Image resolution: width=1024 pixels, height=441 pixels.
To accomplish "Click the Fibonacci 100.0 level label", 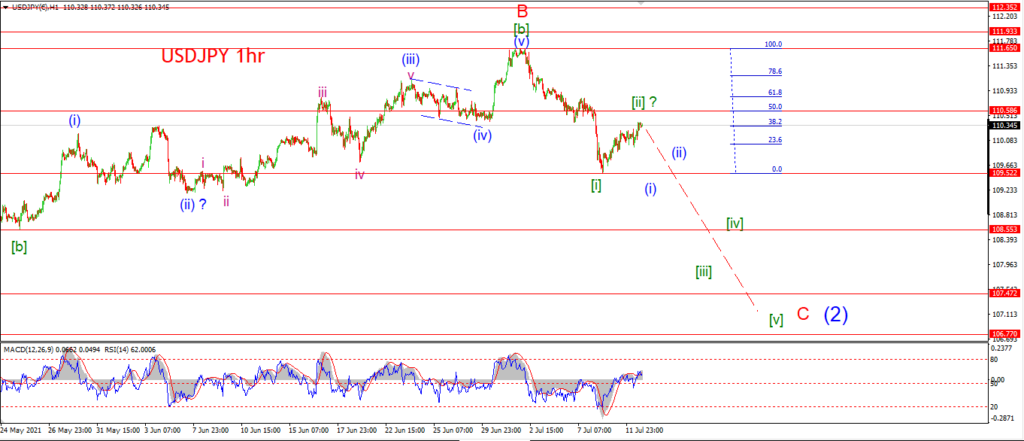I will (774, 44).
